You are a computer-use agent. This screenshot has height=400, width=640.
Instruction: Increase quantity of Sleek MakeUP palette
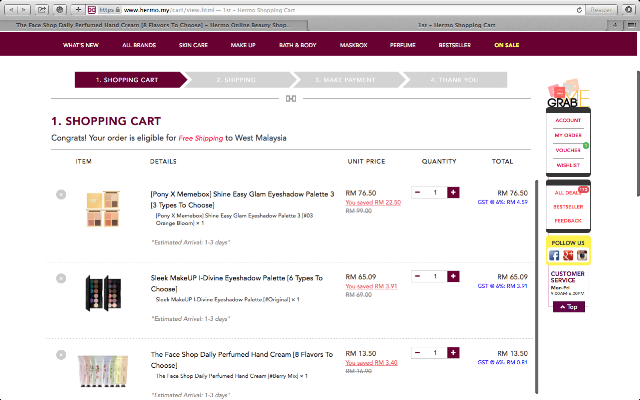(453, 276)
